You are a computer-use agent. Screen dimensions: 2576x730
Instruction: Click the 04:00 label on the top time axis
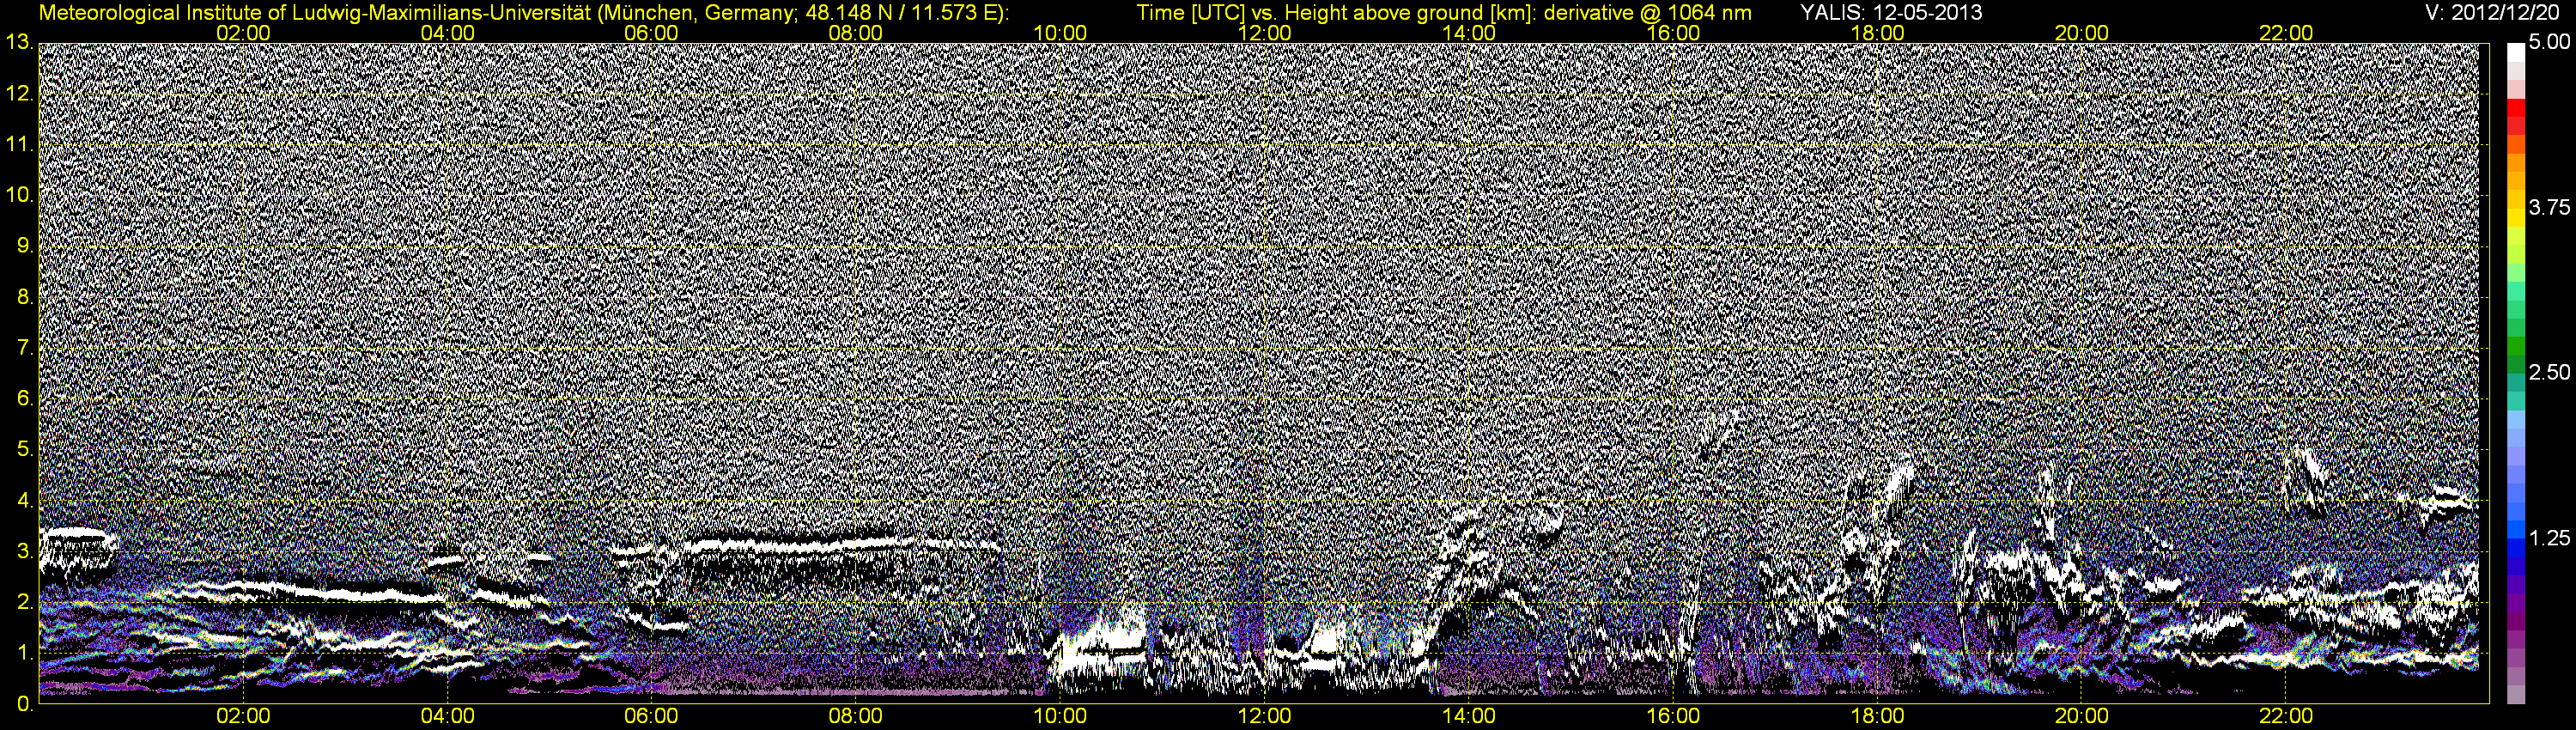coord(447,33)
